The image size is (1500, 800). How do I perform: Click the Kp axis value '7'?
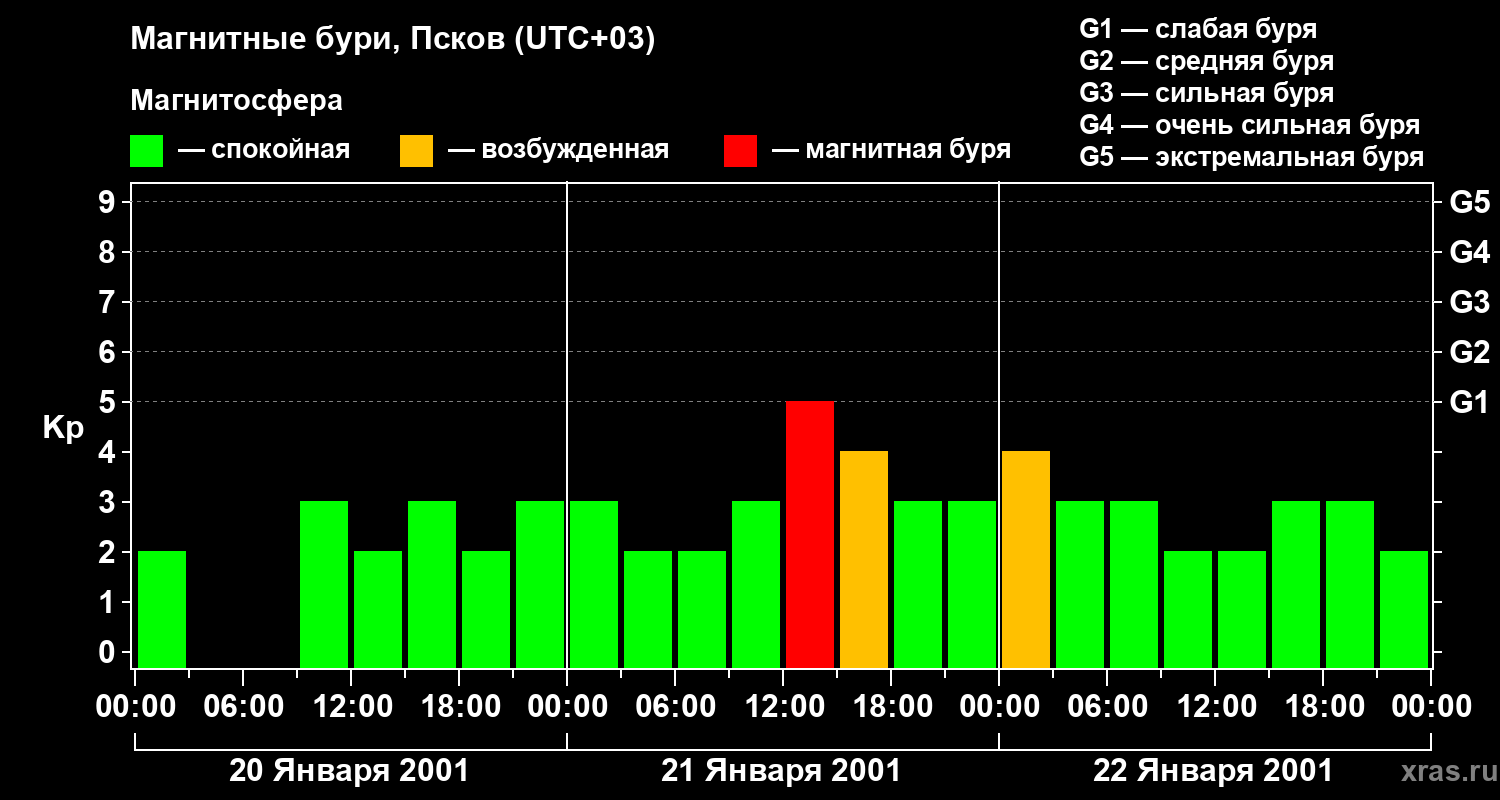tap(109, 302)
